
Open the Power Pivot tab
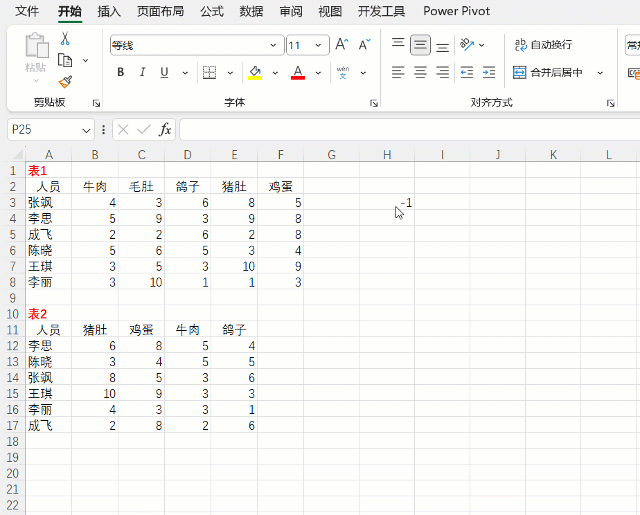coord(456,11)
